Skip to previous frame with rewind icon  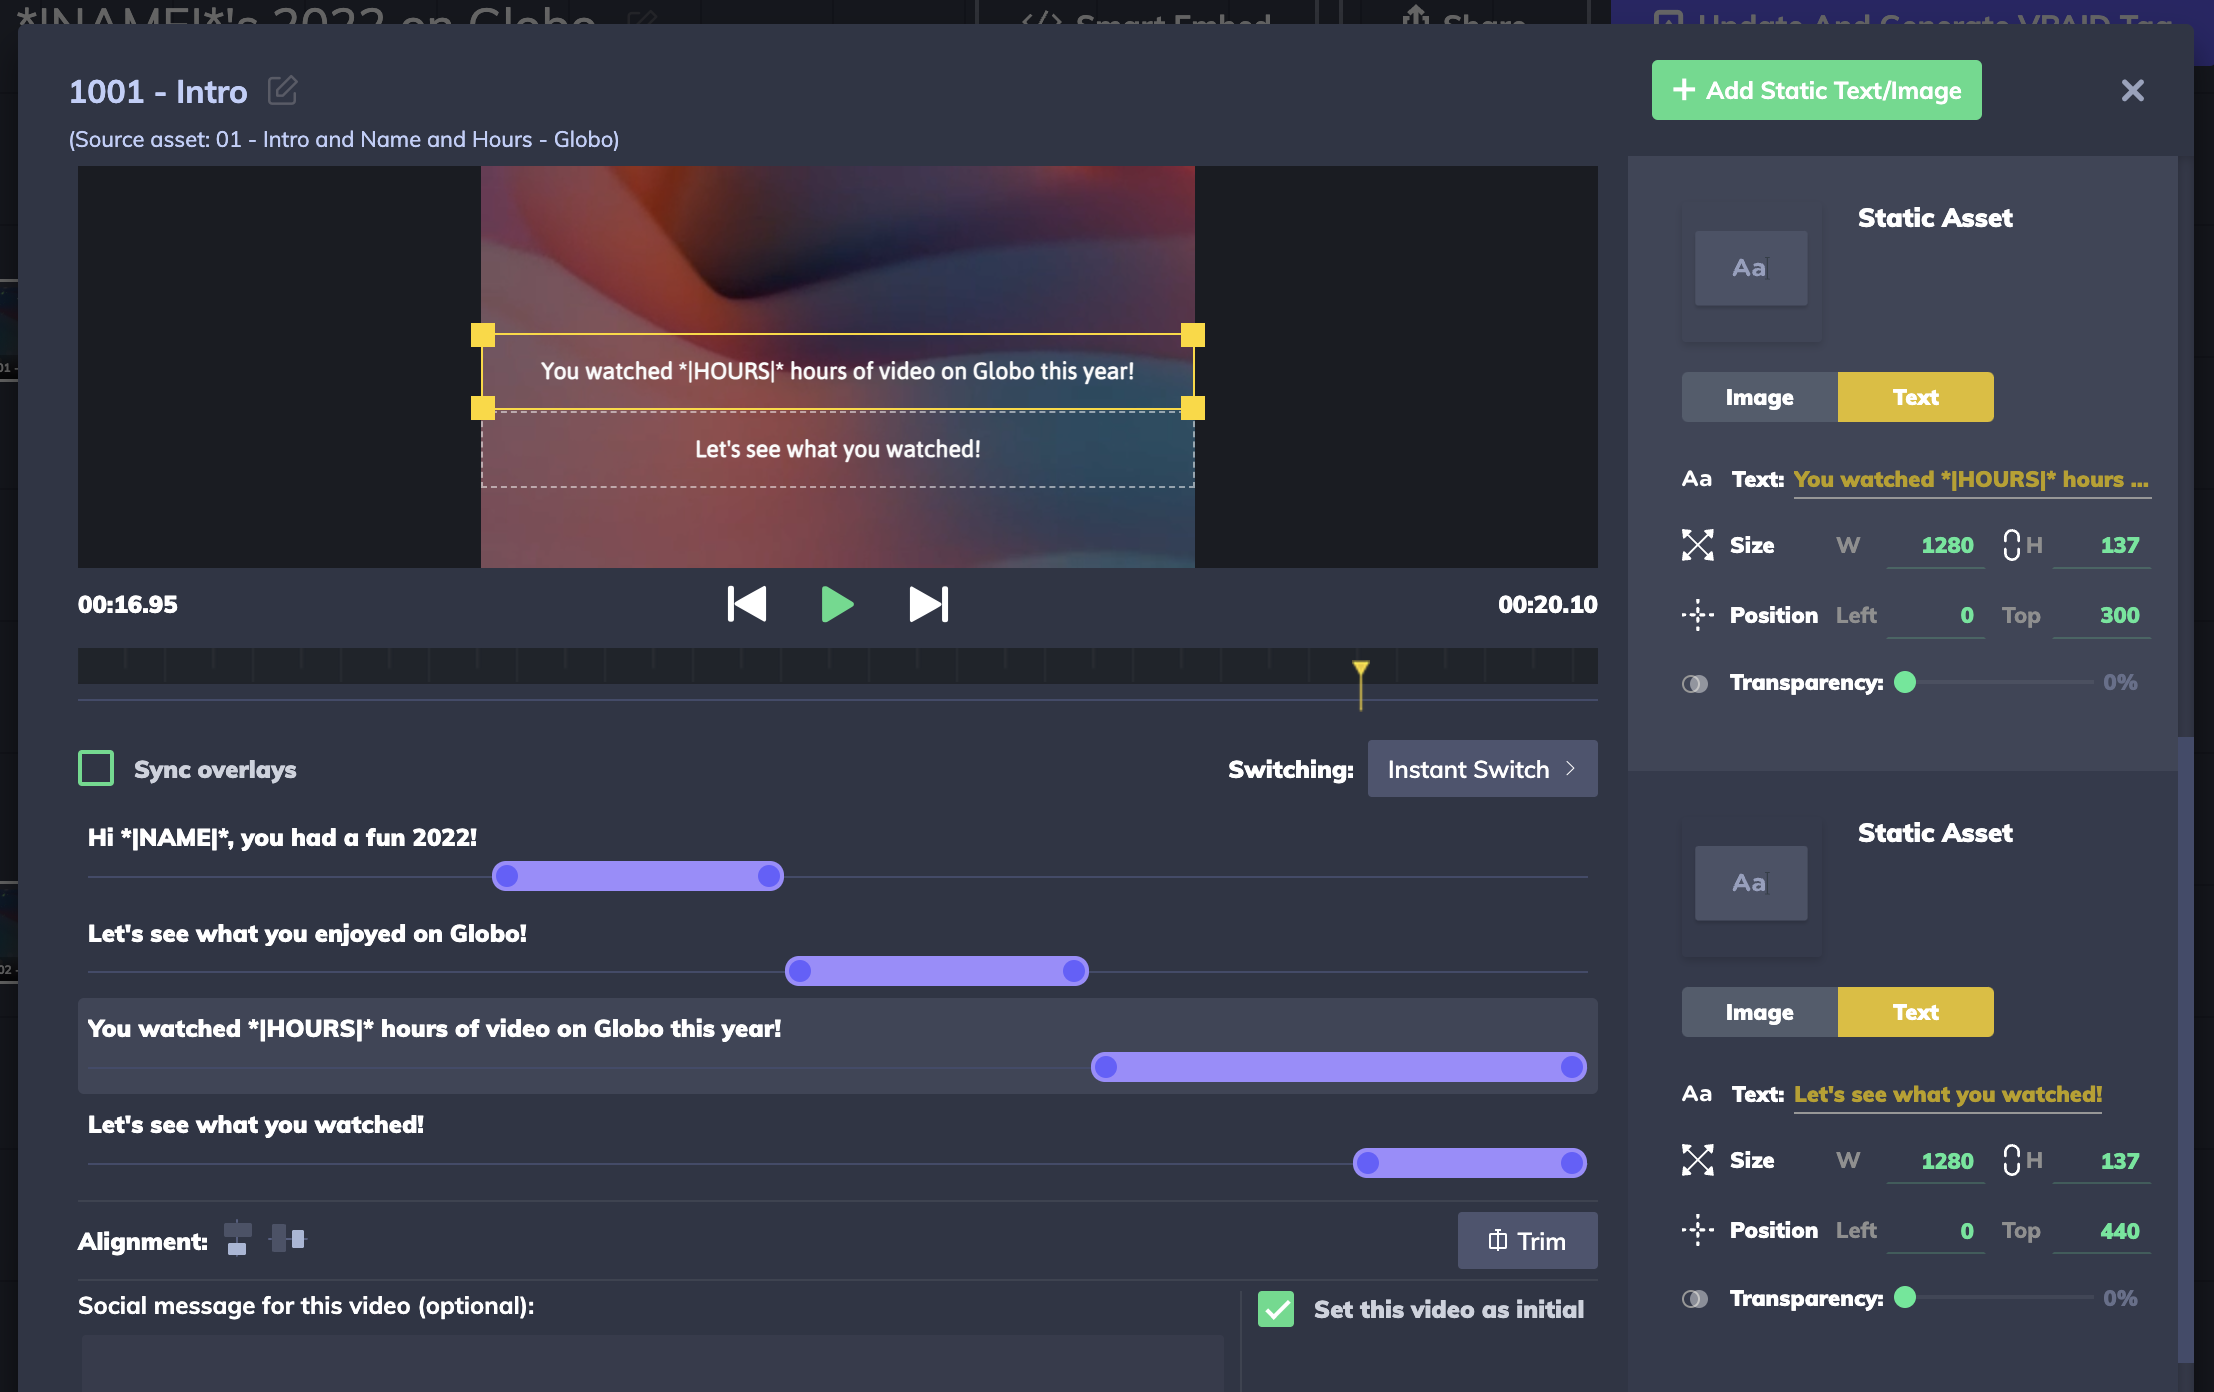click(747, 604)
